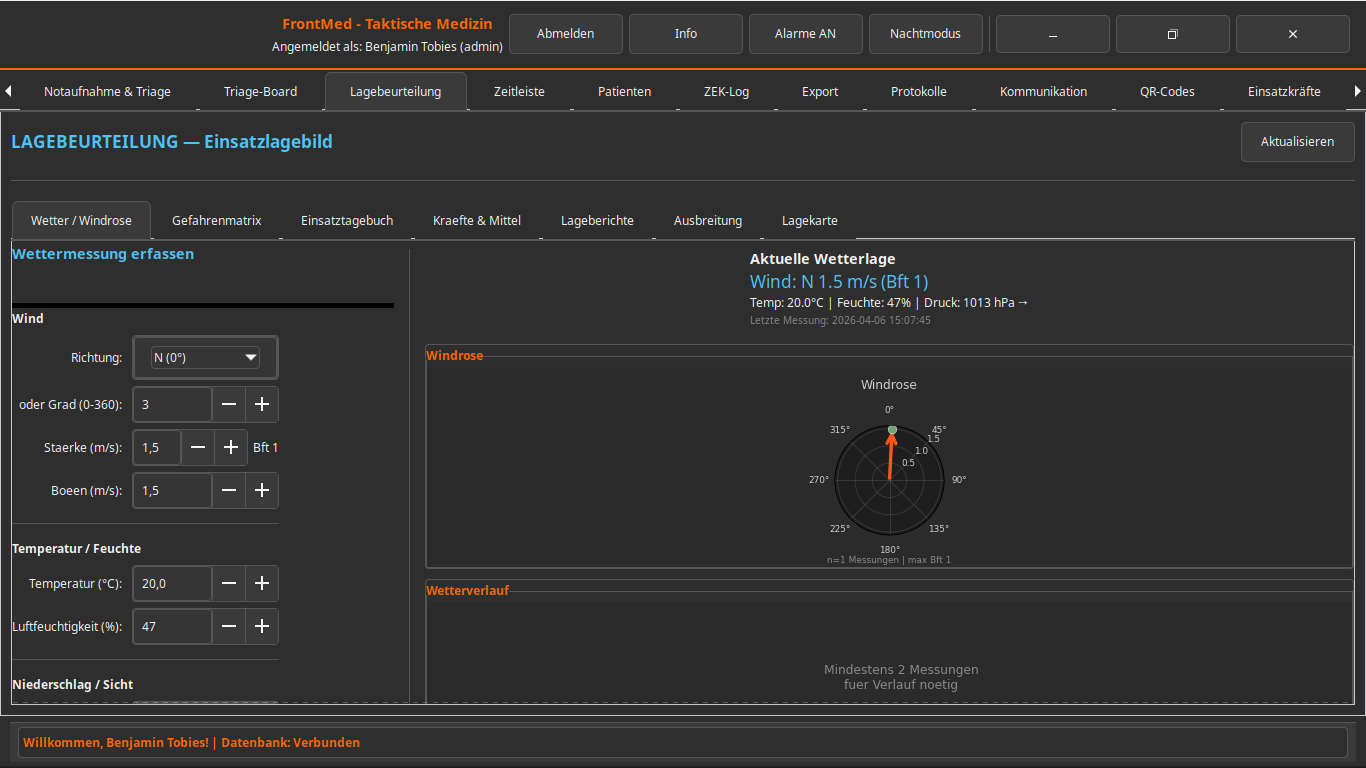Click the Temperatur input field
The height and width of the screenshot is (768, 1366).
coord(172,584)
